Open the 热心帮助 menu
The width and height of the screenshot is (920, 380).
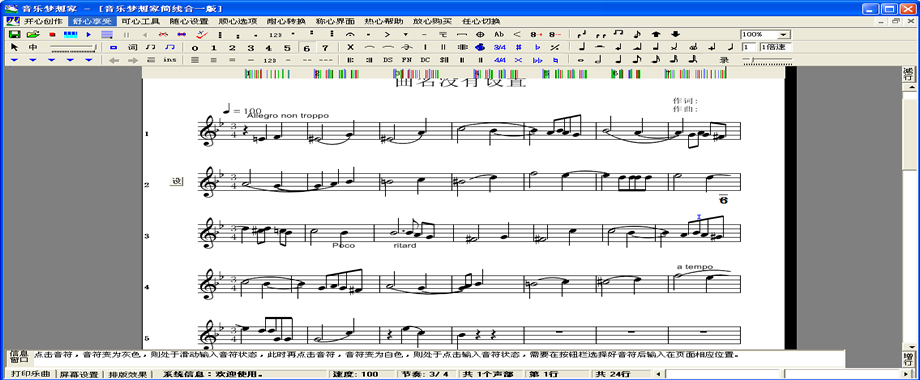tap(384, 21)
